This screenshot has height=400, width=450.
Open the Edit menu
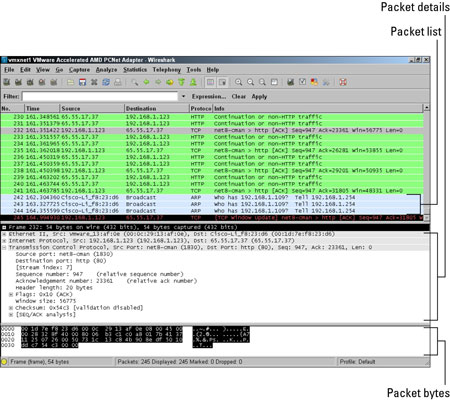tap(25, 70)
